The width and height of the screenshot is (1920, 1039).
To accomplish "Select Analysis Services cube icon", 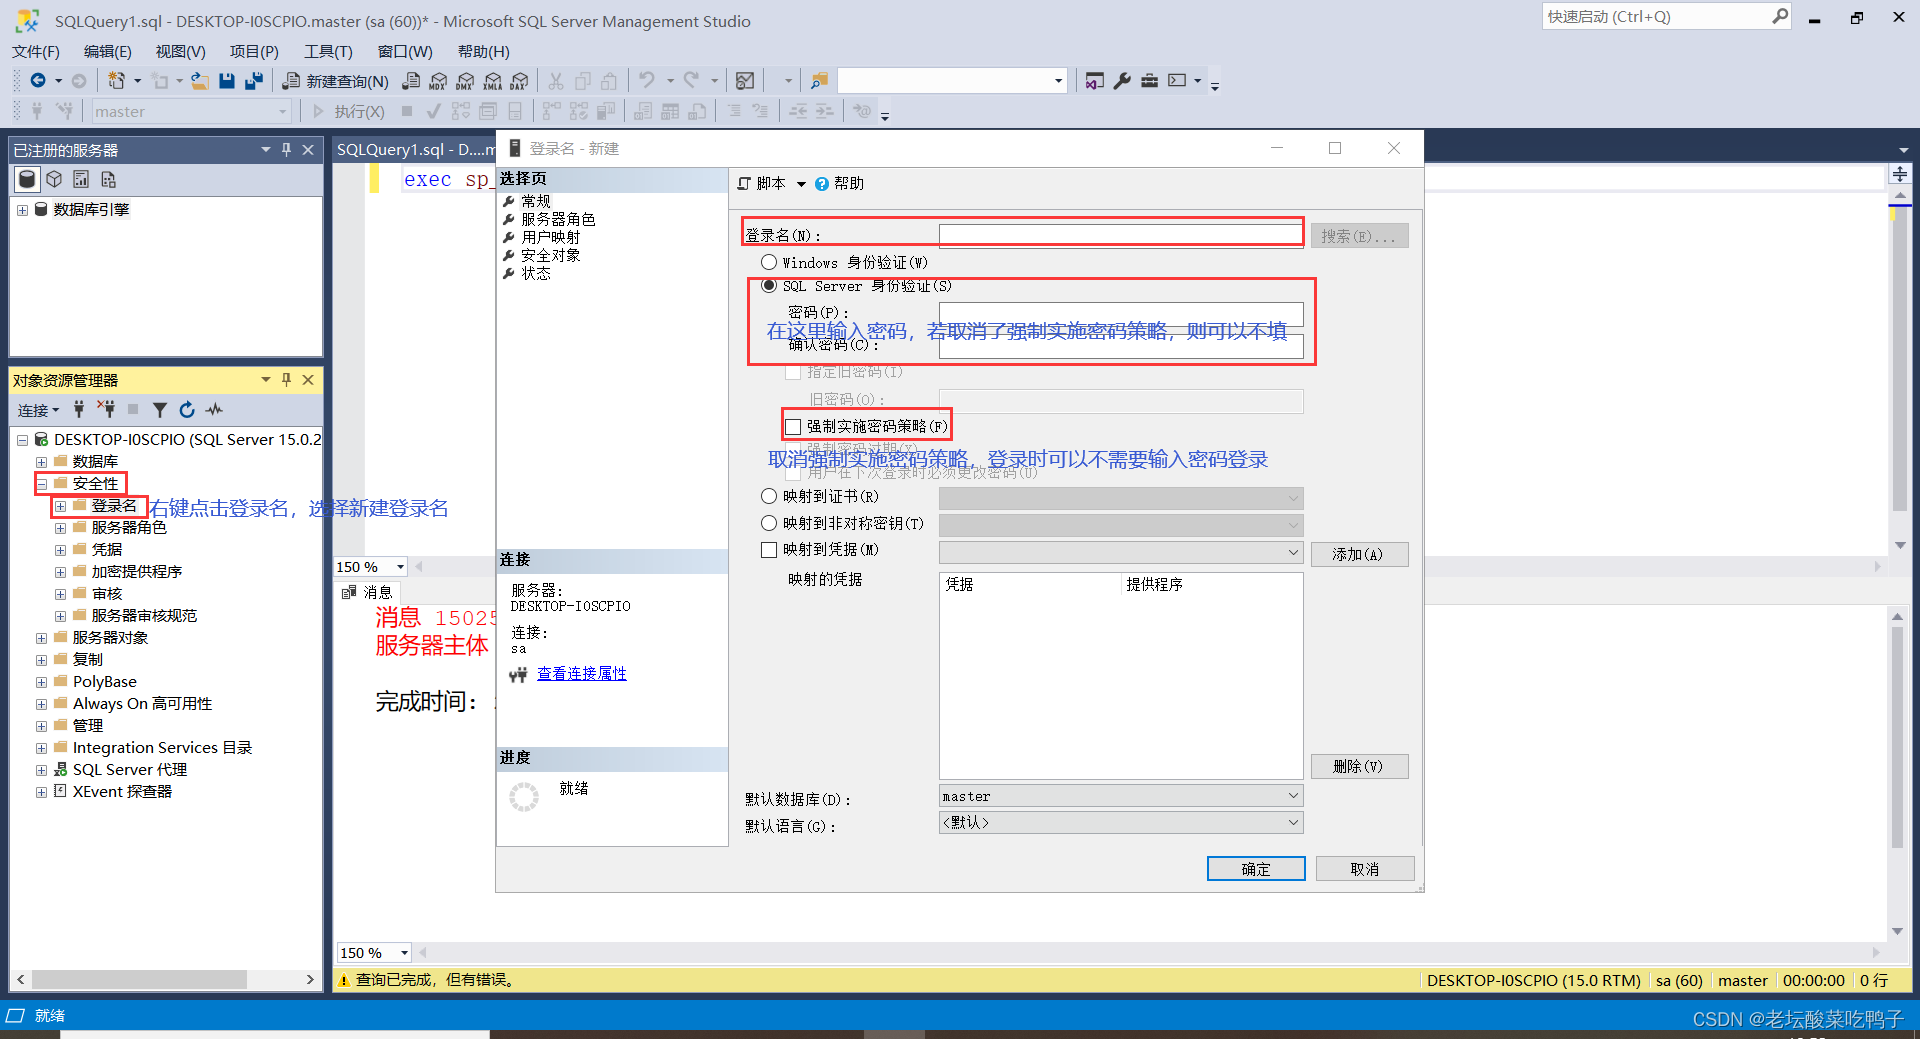I will 54,179.
